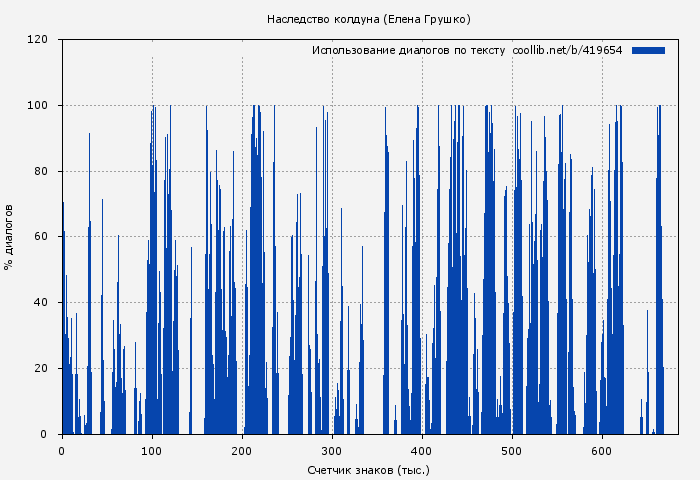The height and width of the screenshot is (480, 700).
Task: Open the coollib.net/b/419654 link in legend
Action: point(567,50)
